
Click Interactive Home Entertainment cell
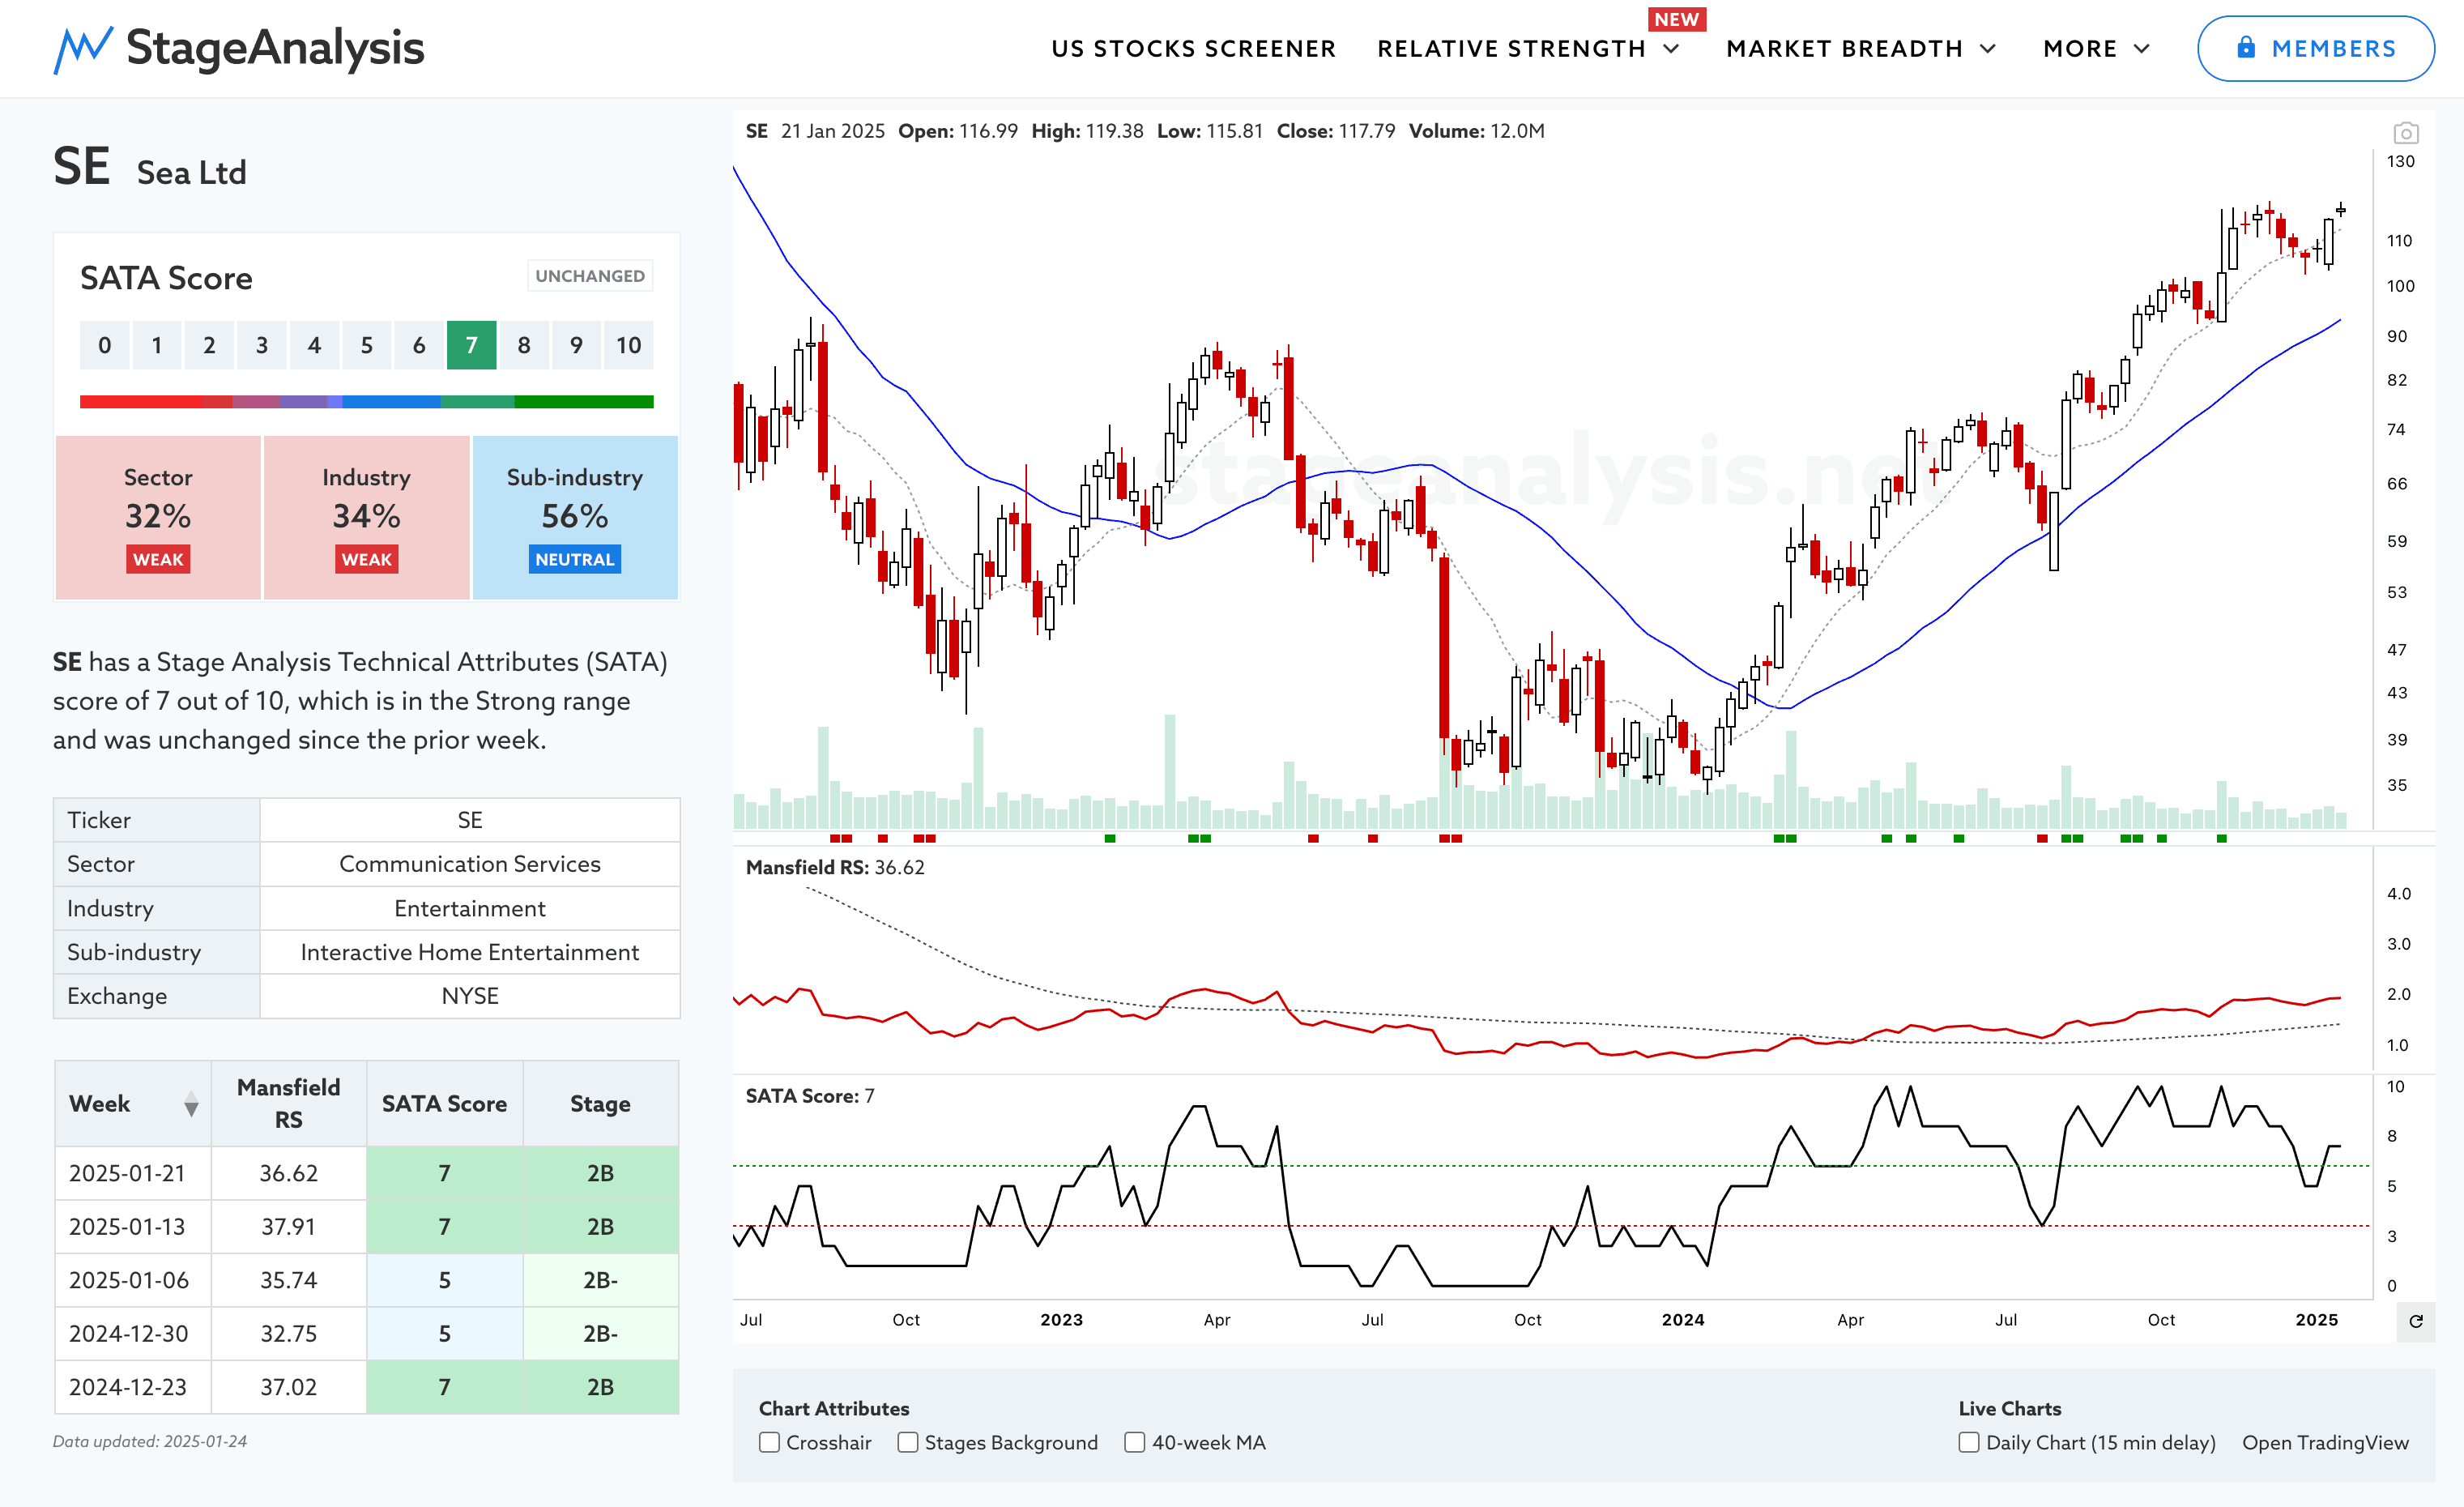tap(470, 952)
